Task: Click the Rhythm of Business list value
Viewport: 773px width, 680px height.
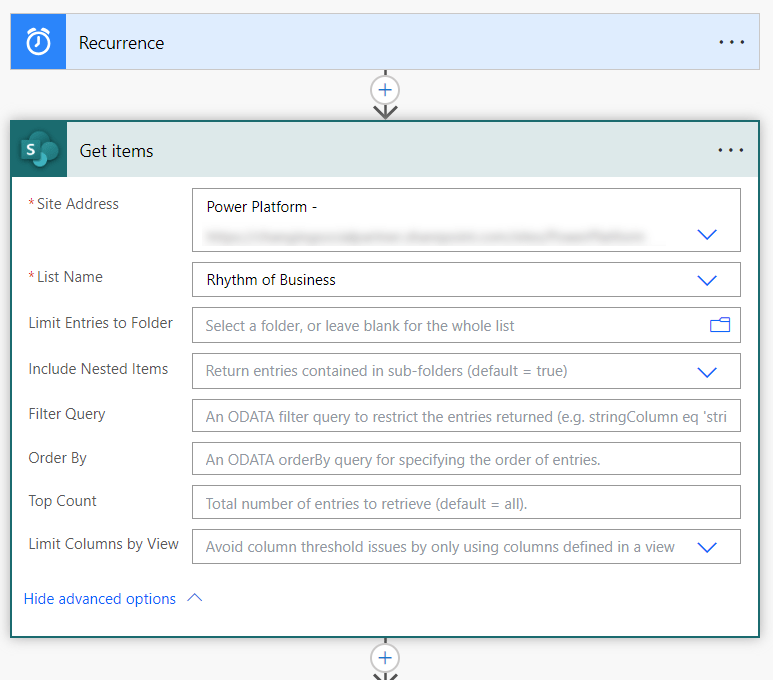Action: click(271, 280)
